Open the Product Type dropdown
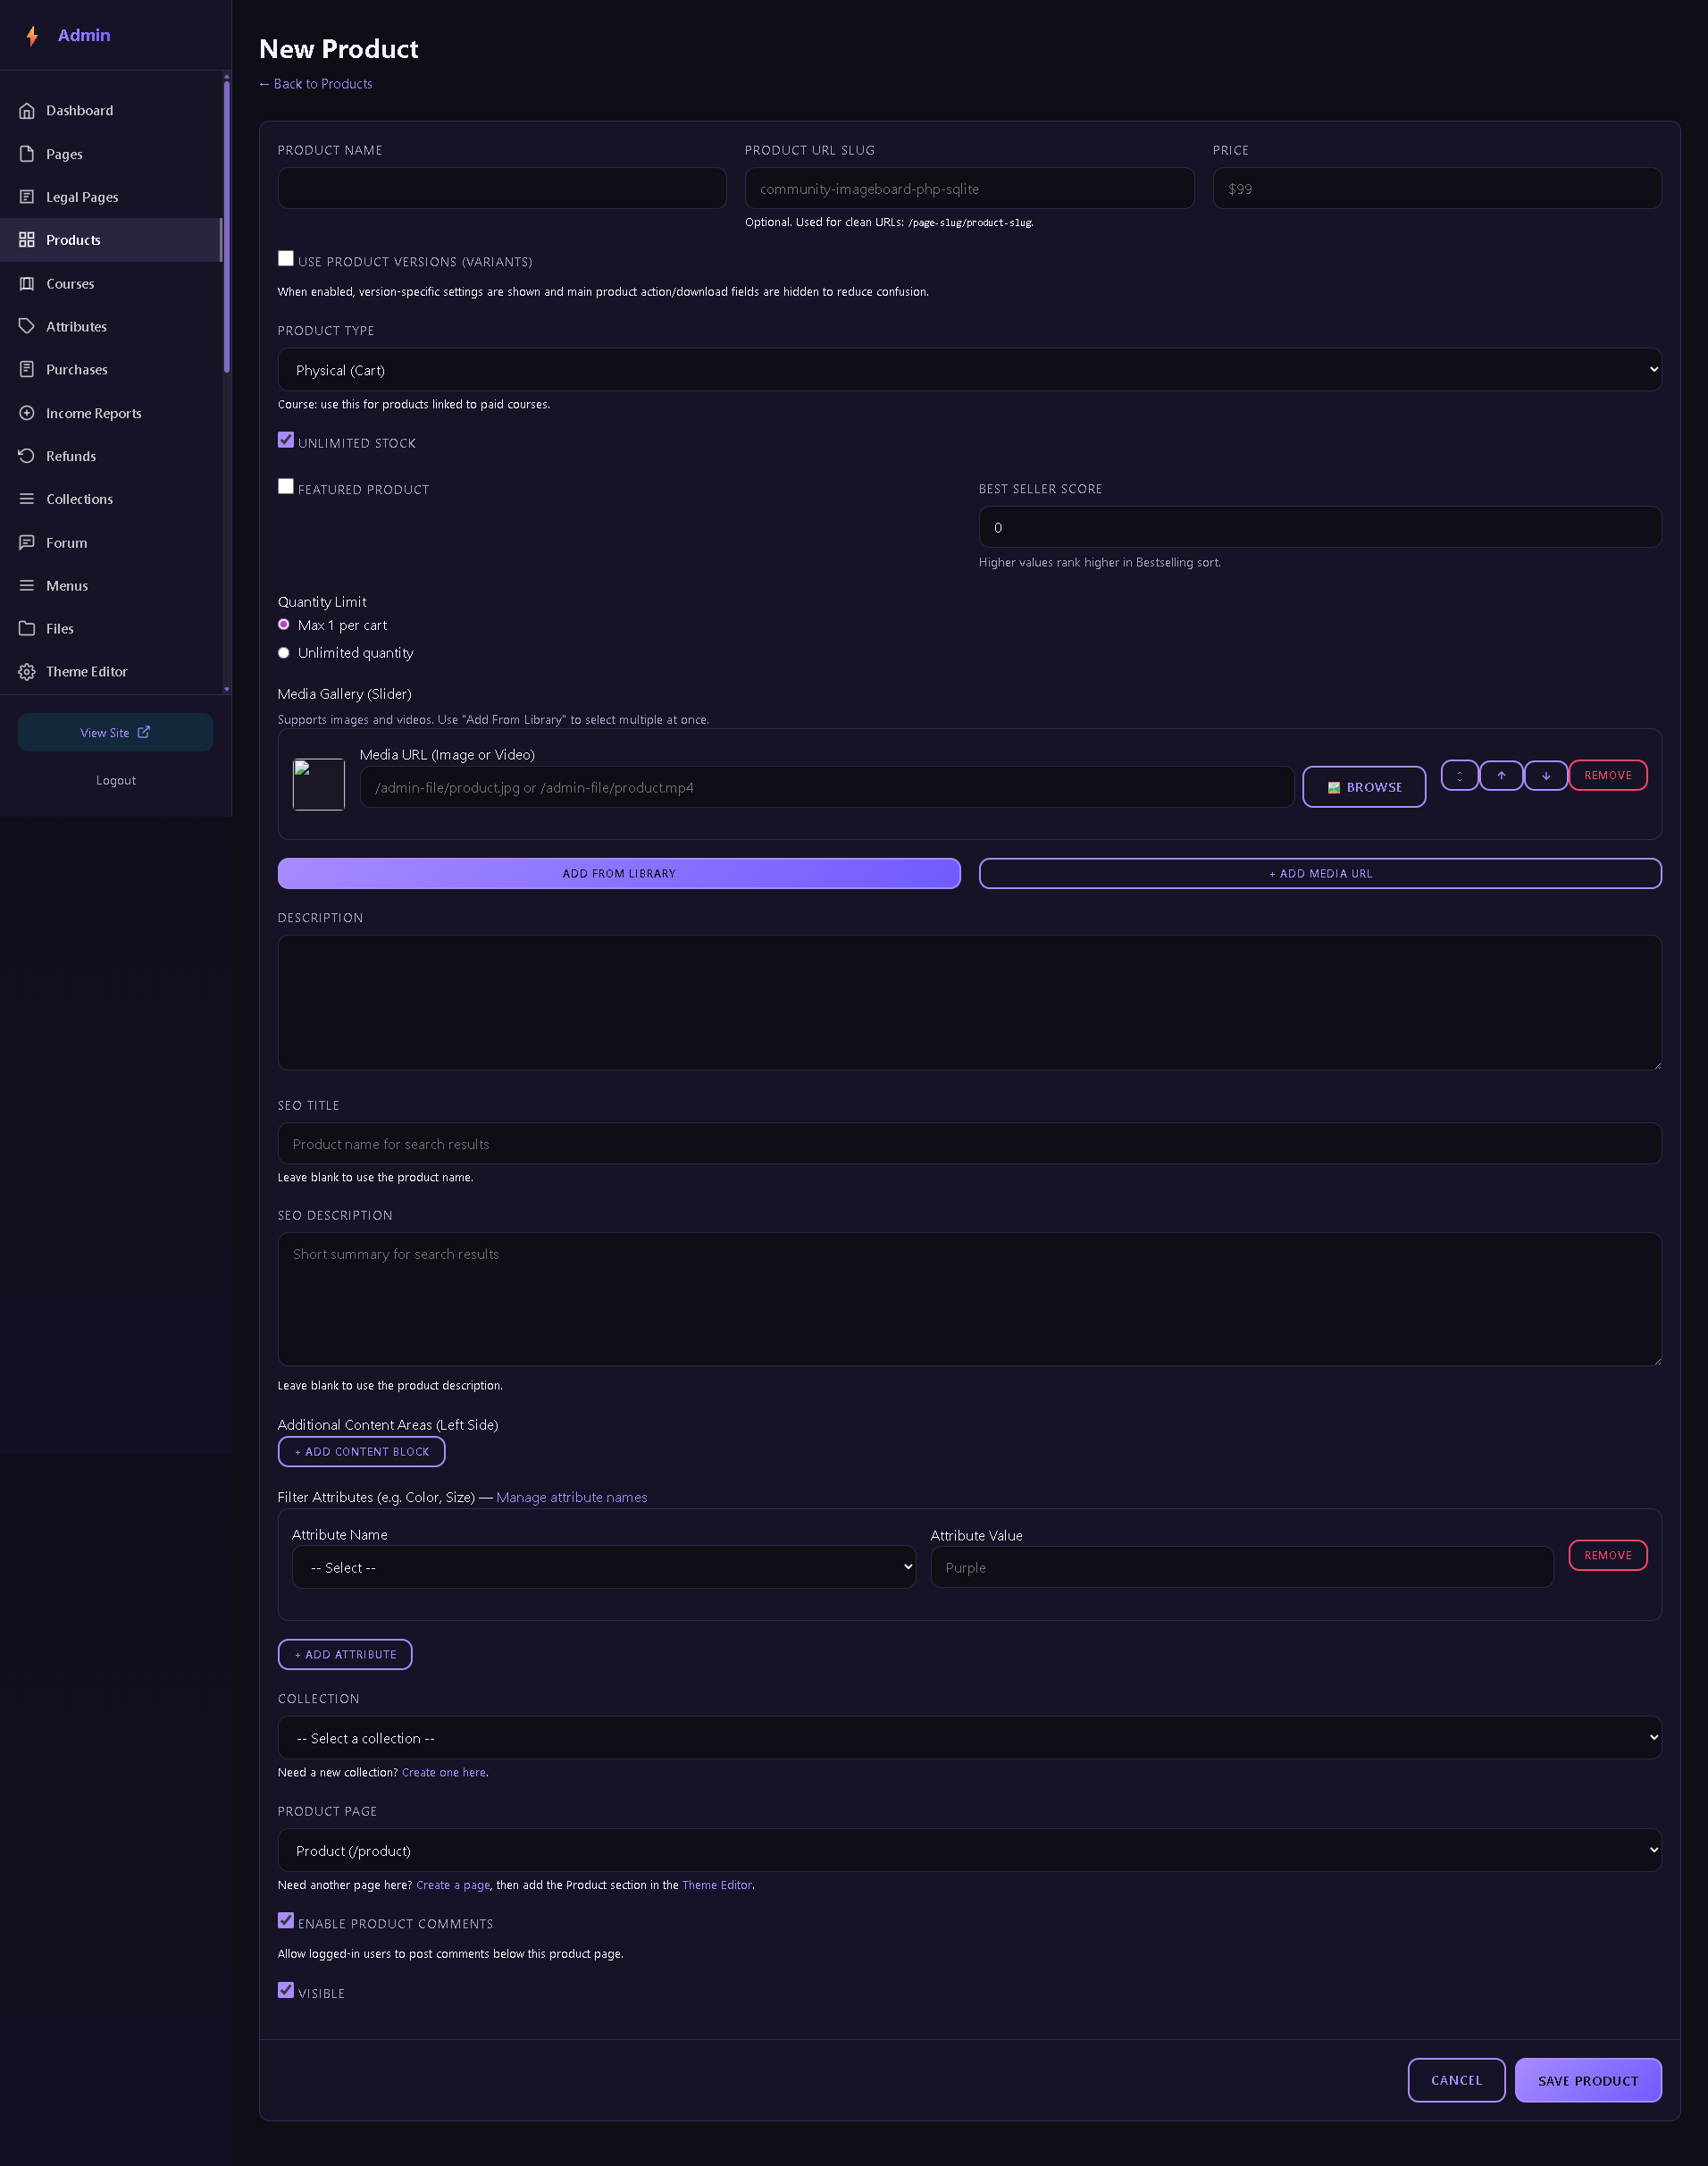The image size is (1708, 2166). (969, 370)
